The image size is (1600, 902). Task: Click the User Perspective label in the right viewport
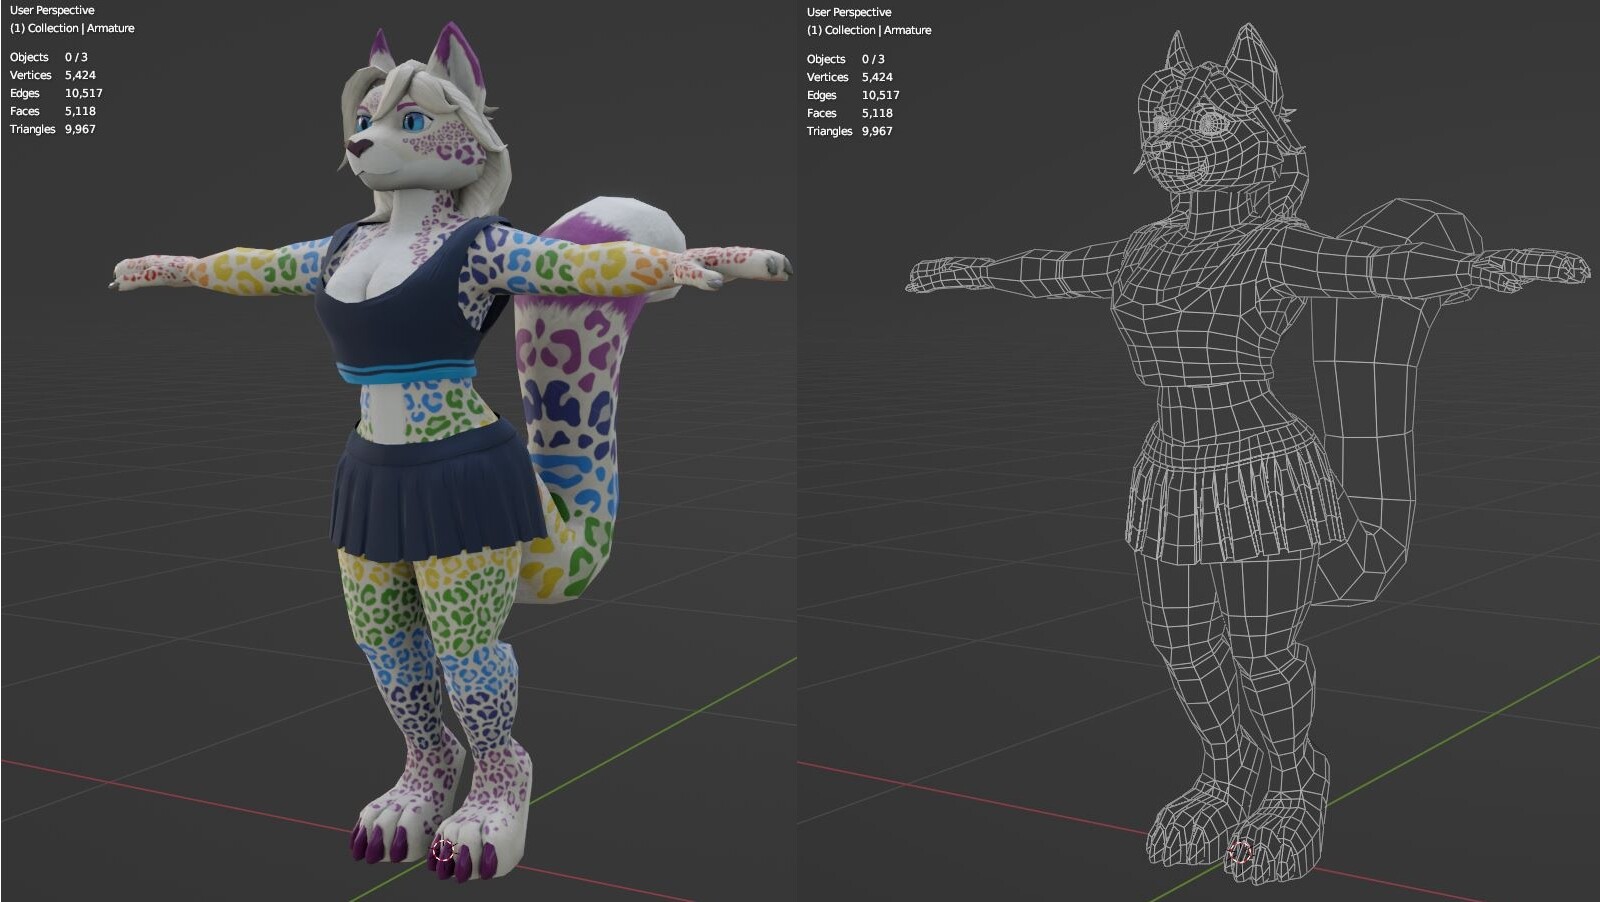tap(847, 11)
